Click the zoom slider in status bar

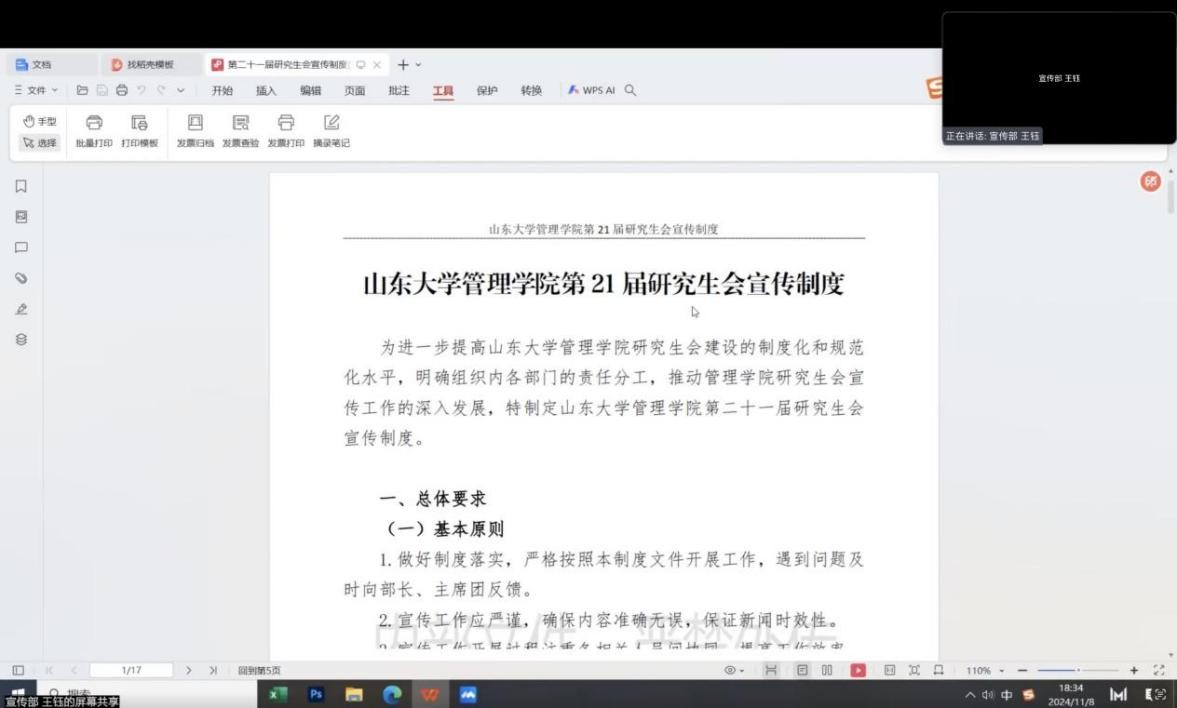click(1078, 670)
